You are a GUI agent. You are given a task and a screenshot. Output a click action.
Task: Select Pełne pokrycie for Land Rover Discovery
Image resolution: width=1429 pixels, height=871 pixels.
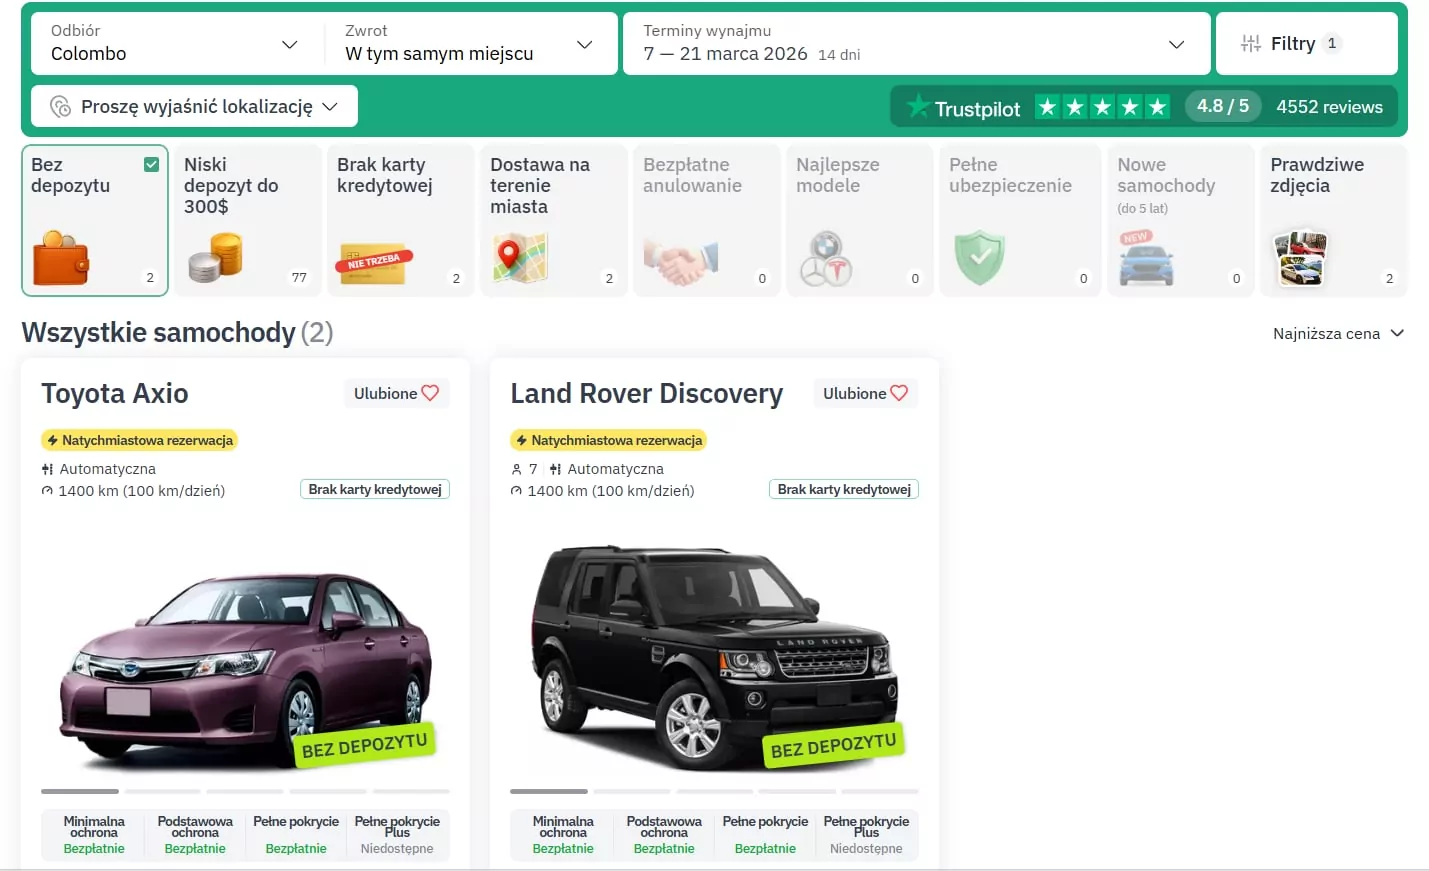pos(765,835)
